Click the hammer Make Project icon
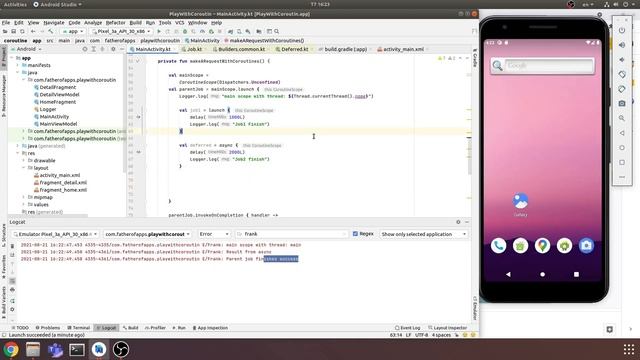Screen dimensions: 640x360 point(51,31)
